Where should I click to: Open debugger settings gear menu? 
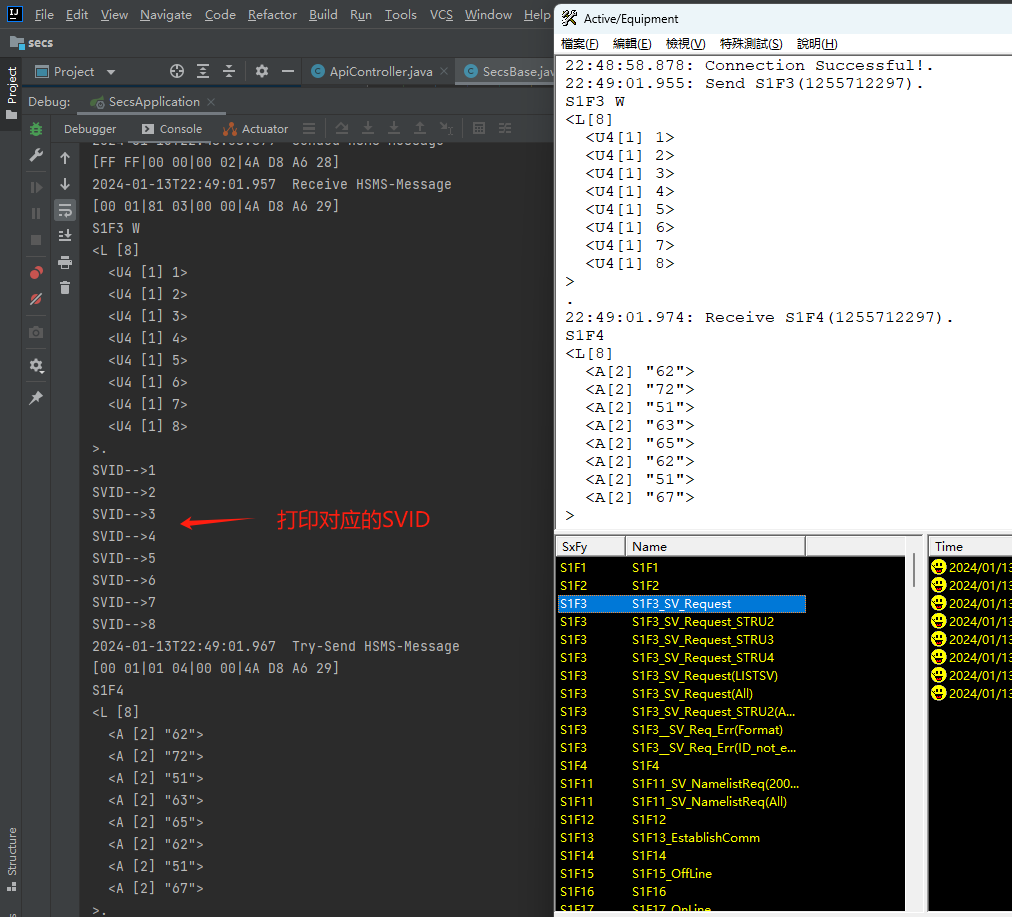[x=36, y=366]
